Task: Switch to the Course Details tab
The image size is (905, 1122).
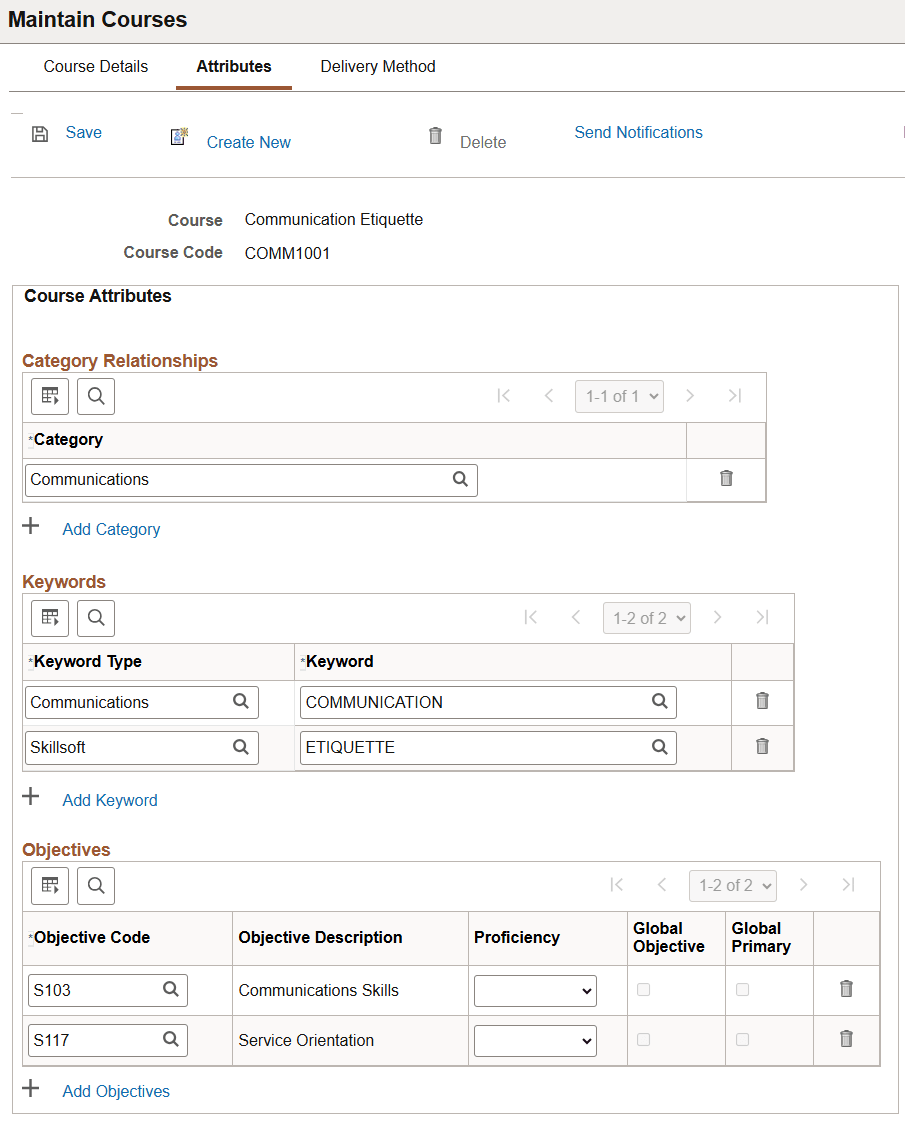Action: [95, 66]
